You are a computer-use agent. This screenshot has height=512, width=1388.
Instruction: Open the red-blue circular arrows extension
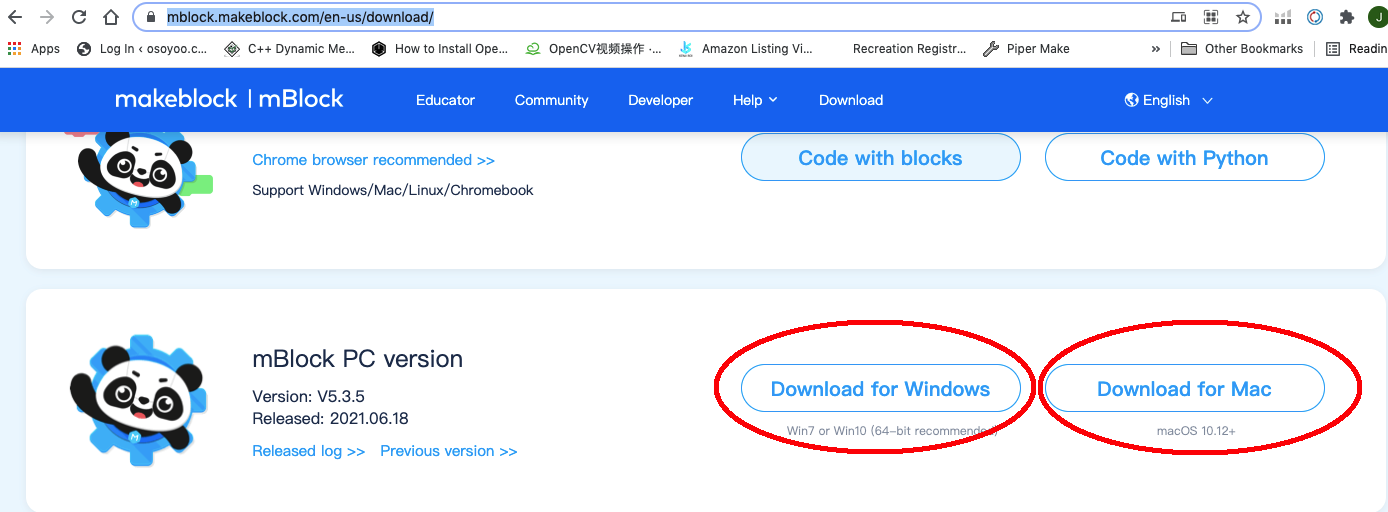click(1315, 17)
